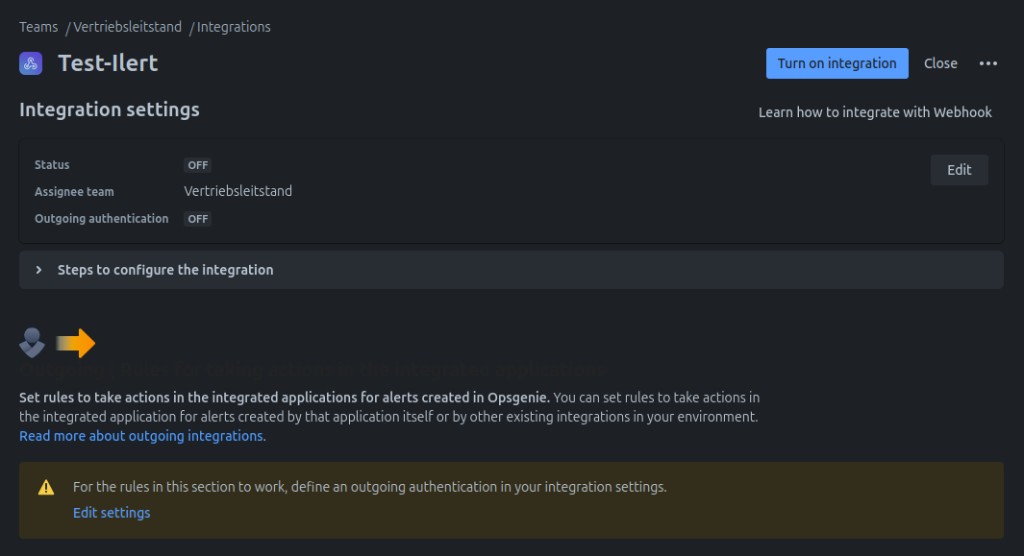Viewport: 1024px width, 556px height.
Task: Go to Teams in the breadcrumb
Action: [x=38, y=27]
